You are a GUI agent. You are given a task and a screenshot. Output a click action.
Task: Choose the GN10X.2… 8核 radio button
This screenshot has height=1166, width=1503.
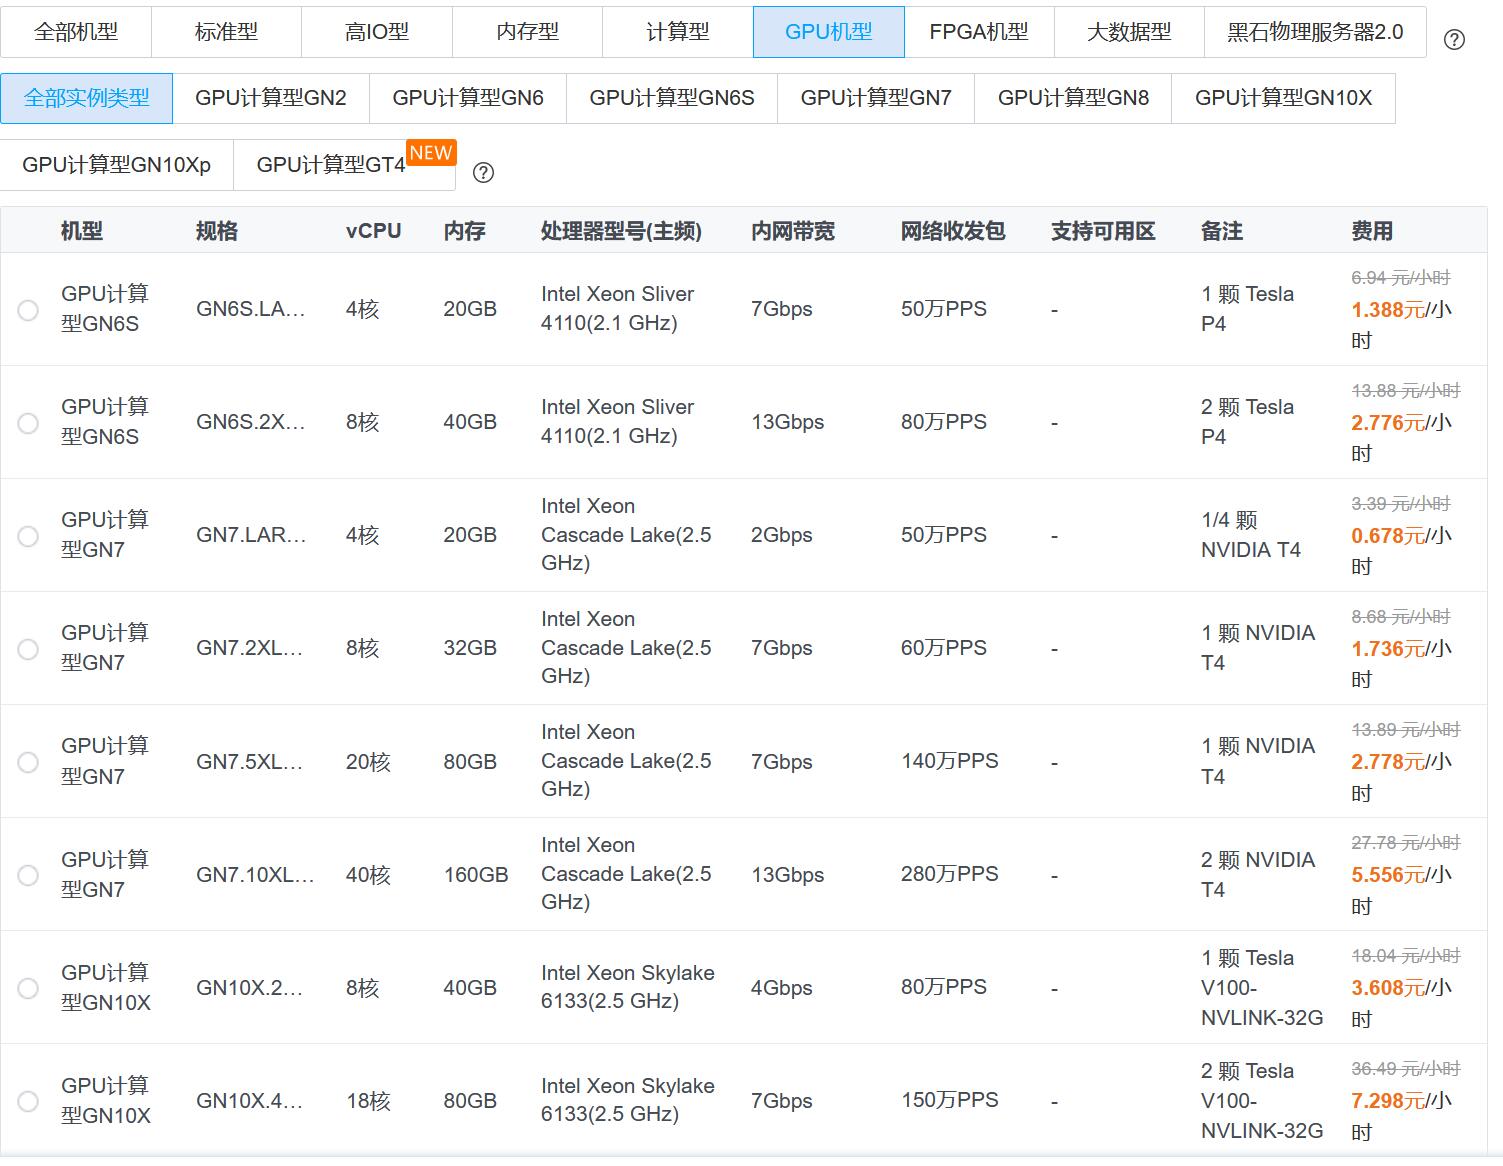click(28, 988)
